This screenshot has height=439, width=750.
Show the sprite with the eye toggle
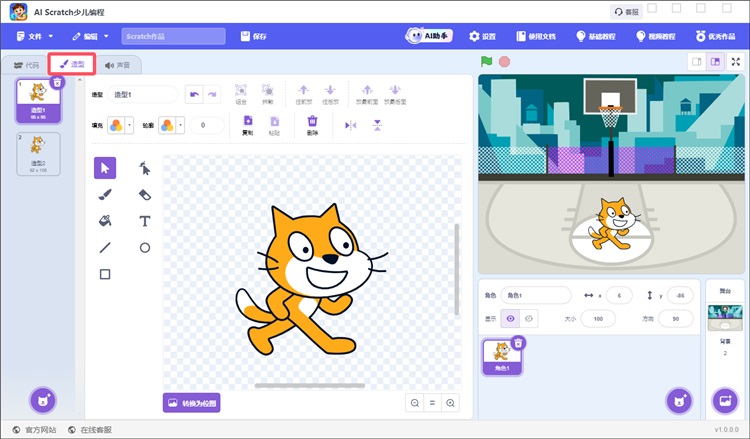tap(511, 318)
